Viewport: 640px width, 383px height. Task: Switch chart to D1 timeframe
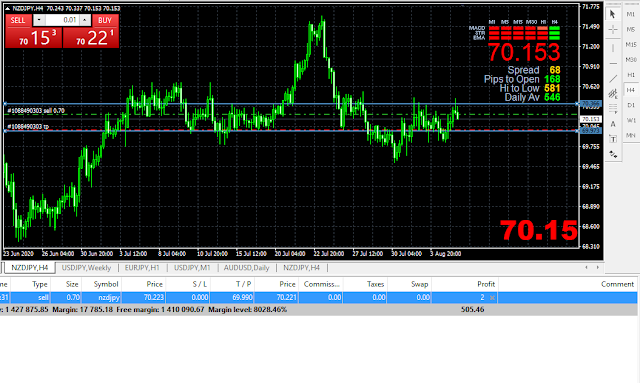click(631, 105)
